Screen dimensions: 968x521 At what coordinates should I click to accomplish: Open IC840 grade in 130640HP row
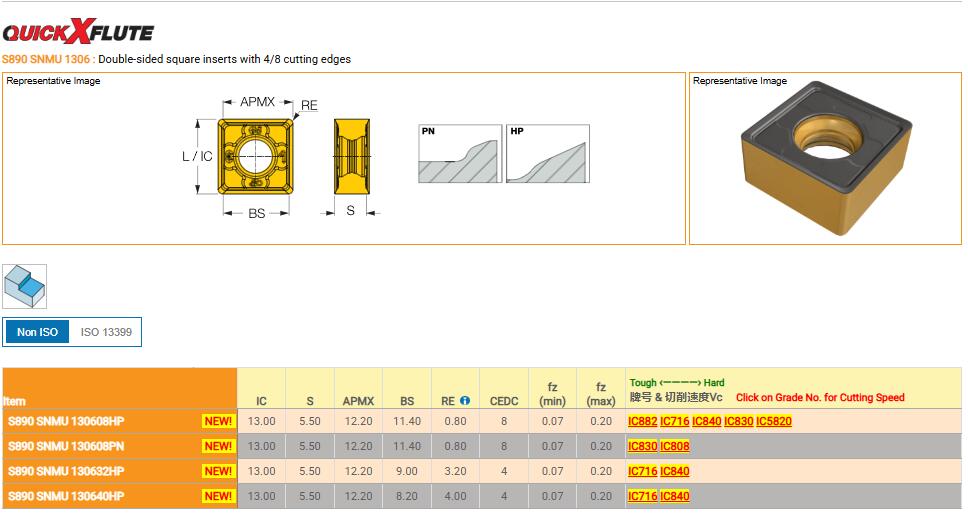[675, 497]
